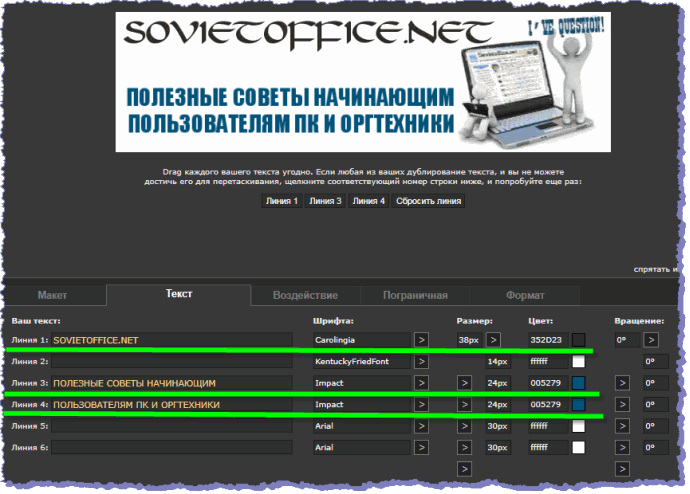Image resolution: width=690 pixels, height=494 pixels.
Task: Click the Линия 3 button
Action: (325, 201)
